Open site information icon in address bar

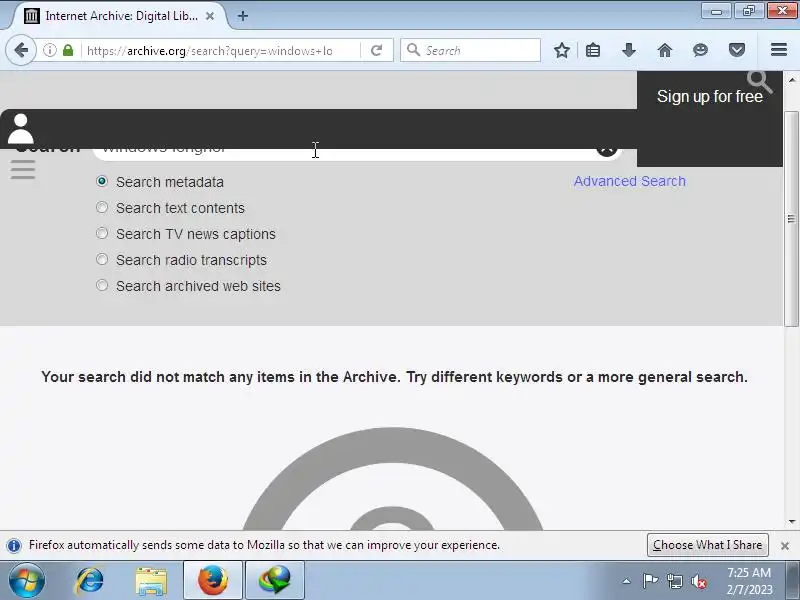click(x=49, y=50)
